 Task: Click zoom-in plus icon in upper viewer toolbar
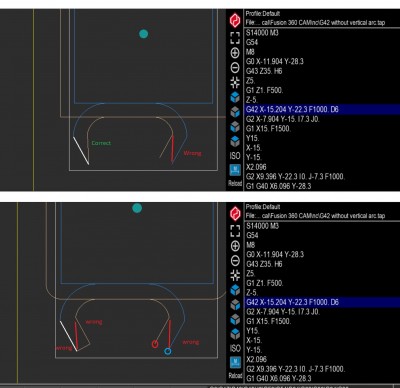point(235,53)
